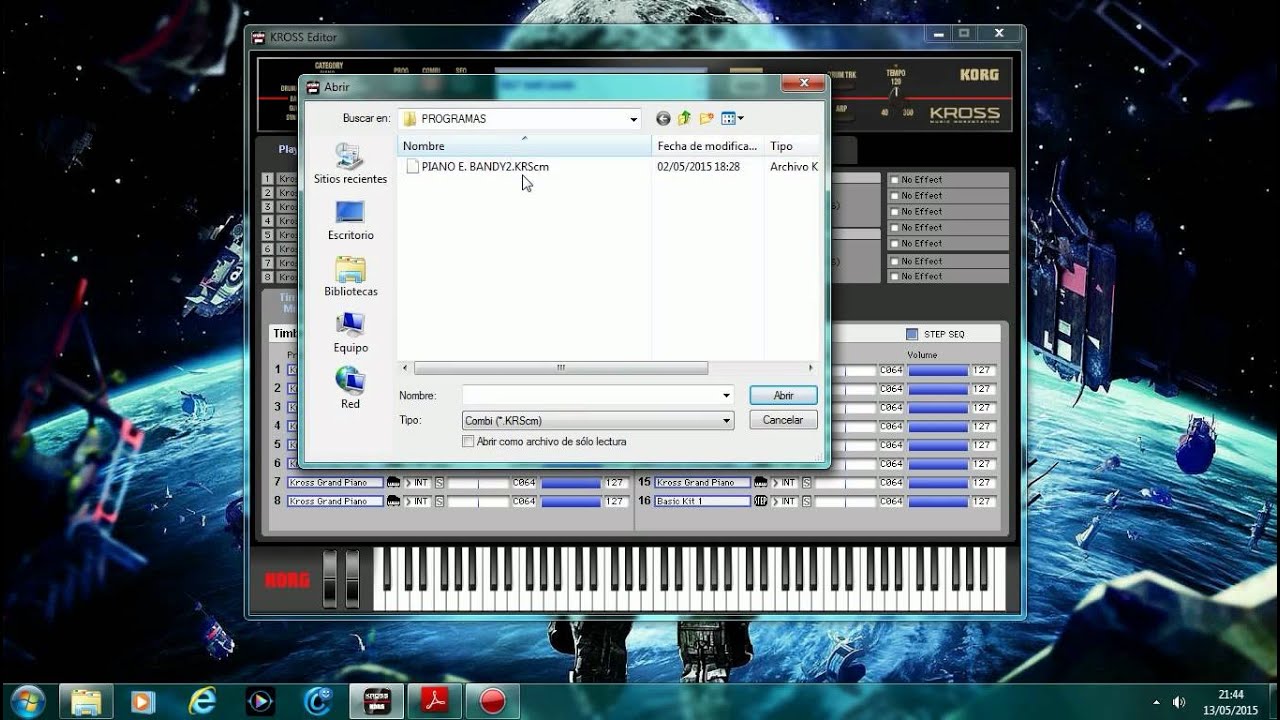Screen dimensions: 1280x720
Task: Open Bibliotecas in the places bar
Action: pos(350,277)
